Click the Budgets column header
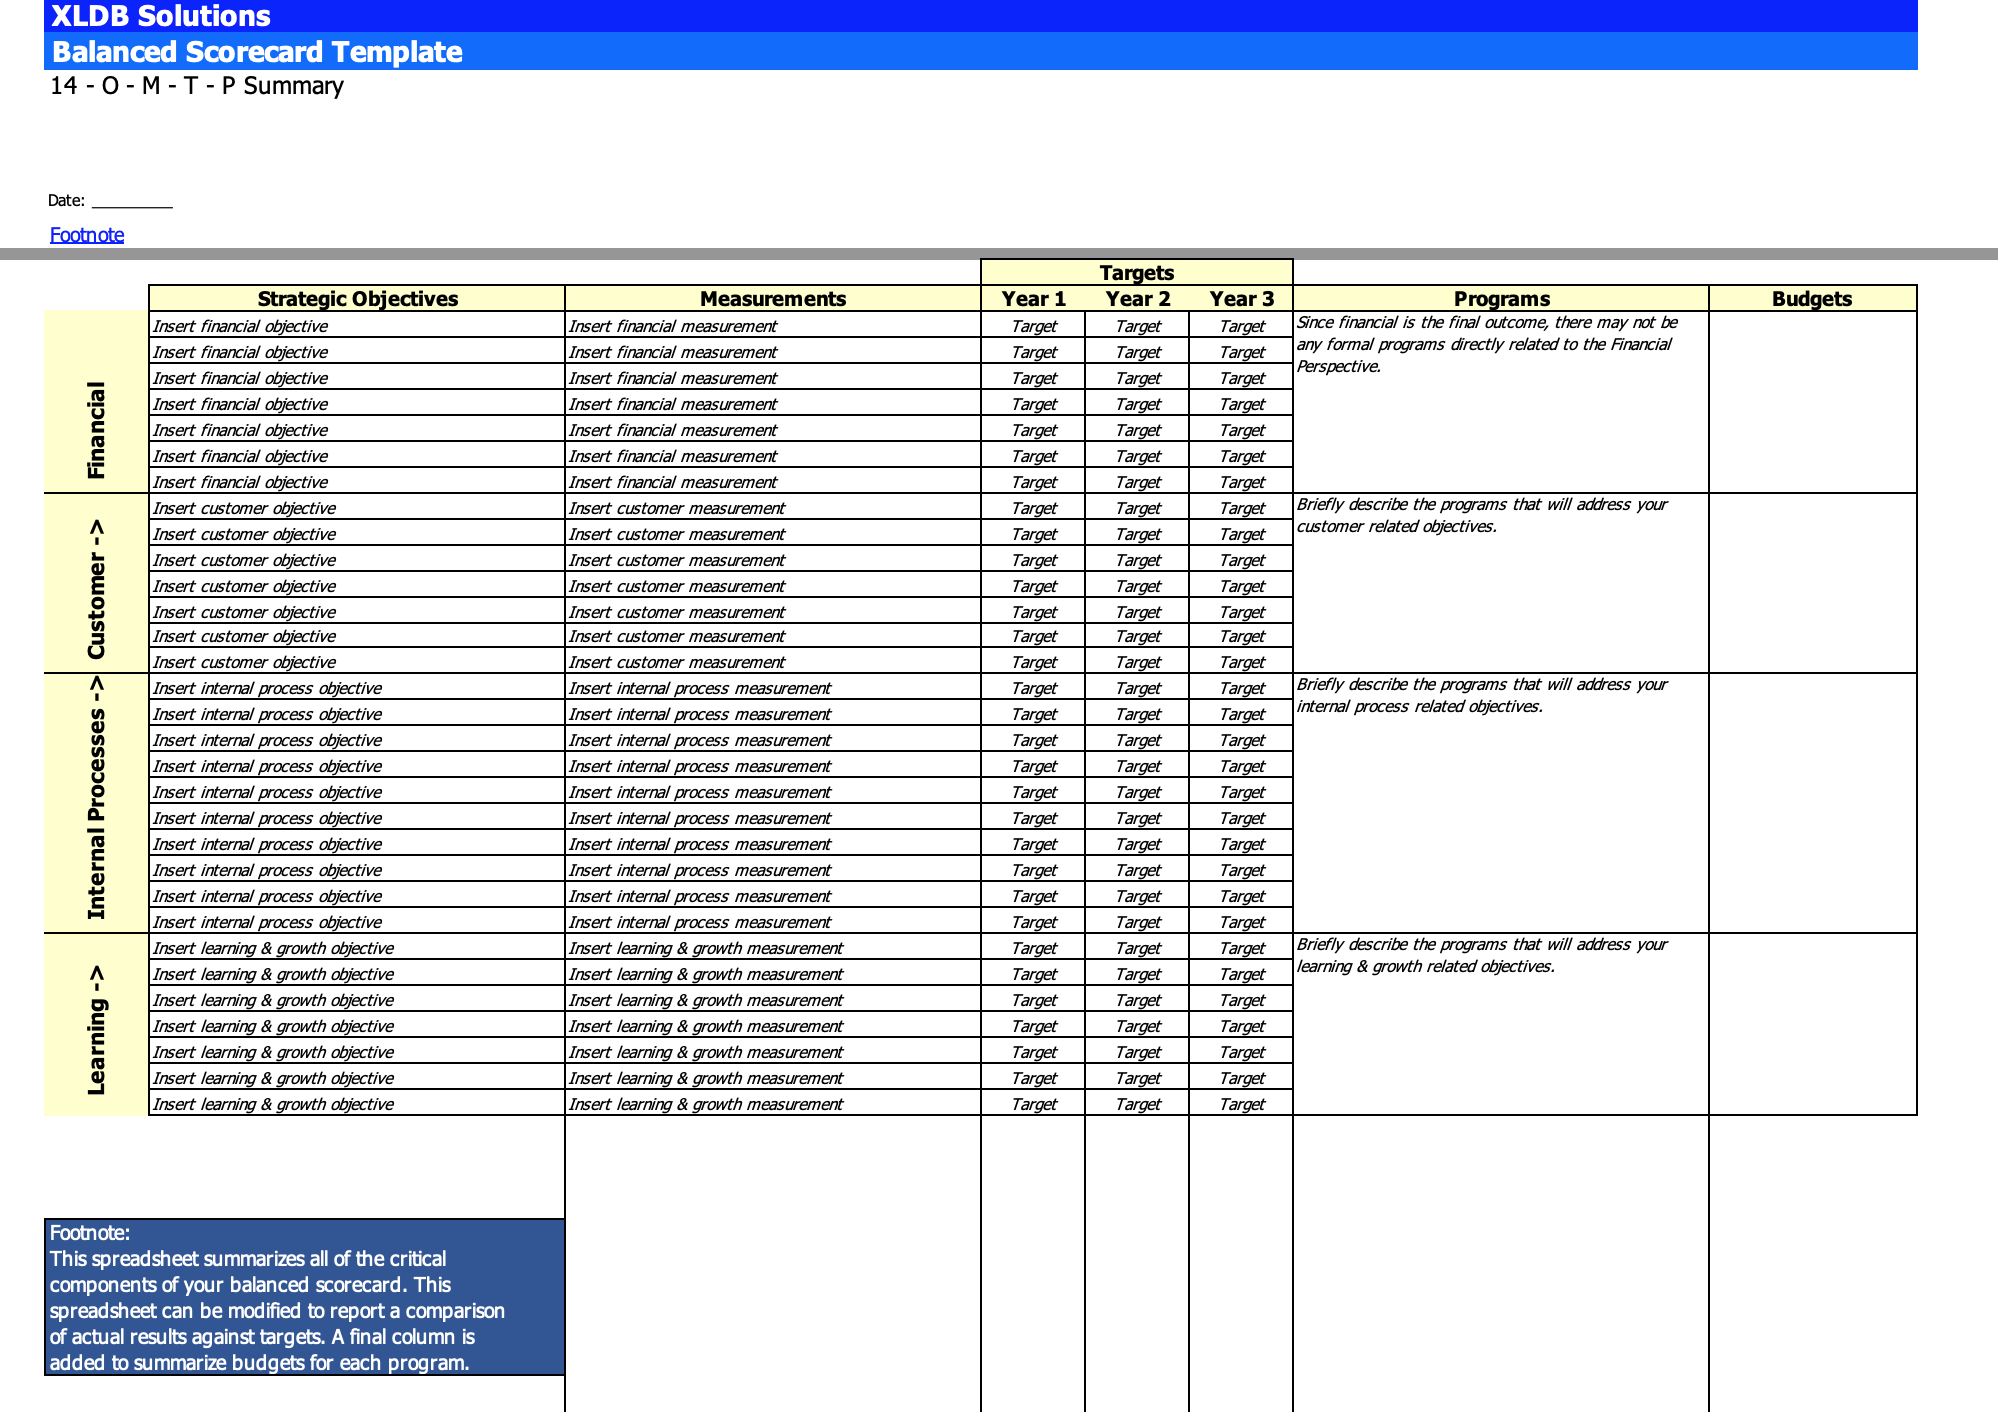The width and height of the screenshot is (1998, 1412). pyautogui.click(x=1812, y=298)
